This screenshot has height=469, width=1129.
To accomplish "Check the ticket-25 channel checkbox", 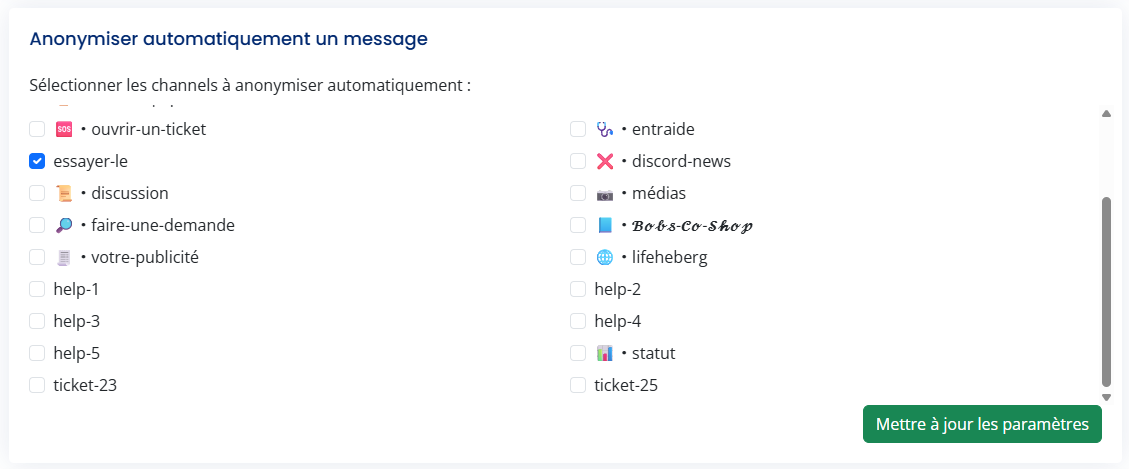I will pos(578,385).
